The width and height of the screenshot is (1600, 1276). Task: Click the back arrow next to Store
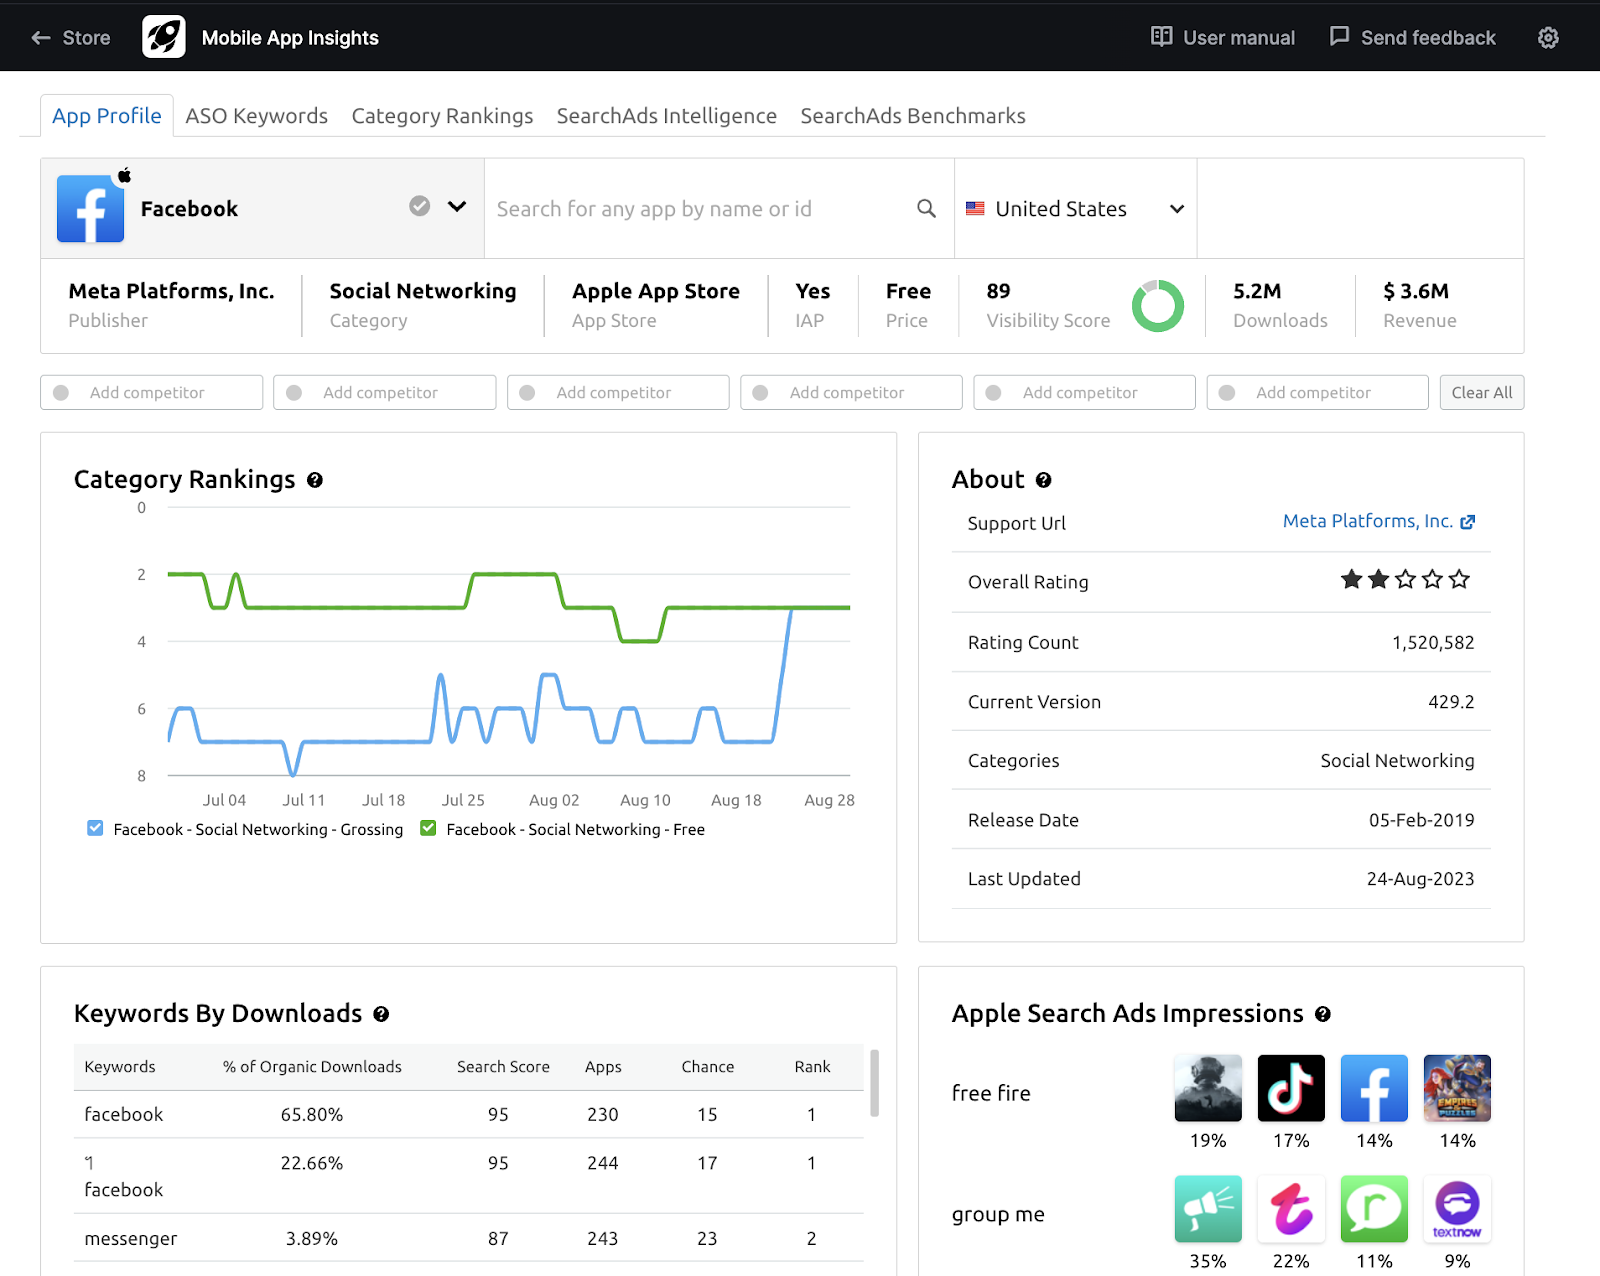(x=40, y=37)
